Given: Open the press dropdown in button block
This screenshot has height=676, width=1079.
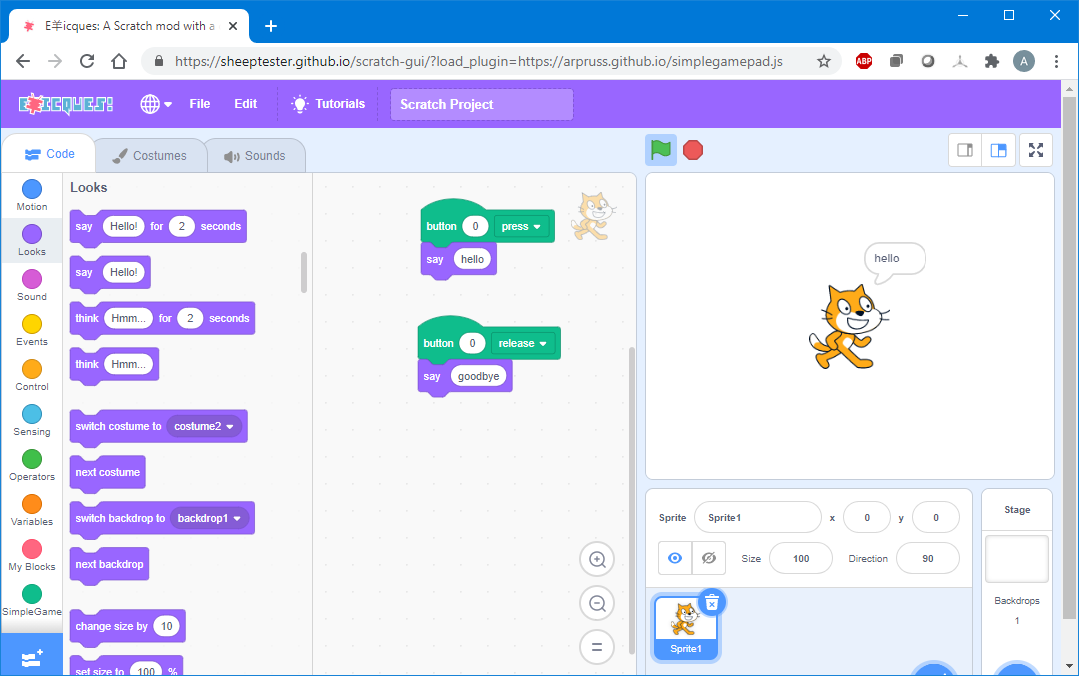Looking at the screenshot, I should [521, 226].
